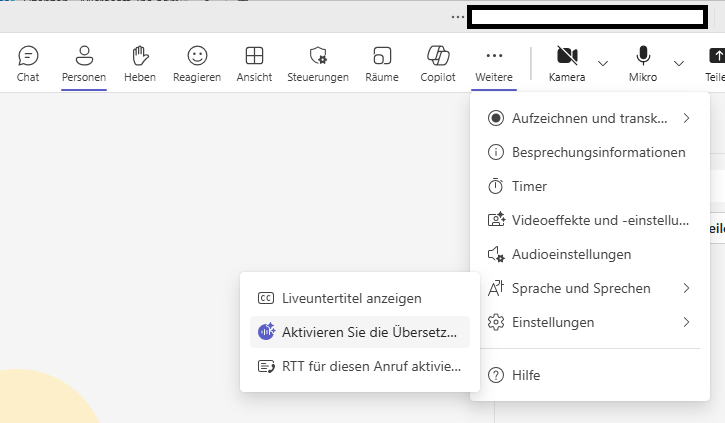Open Sprache und Sprechen submenu
The width and height of the screenshot is (725, 423).
(x=590, y=288)
